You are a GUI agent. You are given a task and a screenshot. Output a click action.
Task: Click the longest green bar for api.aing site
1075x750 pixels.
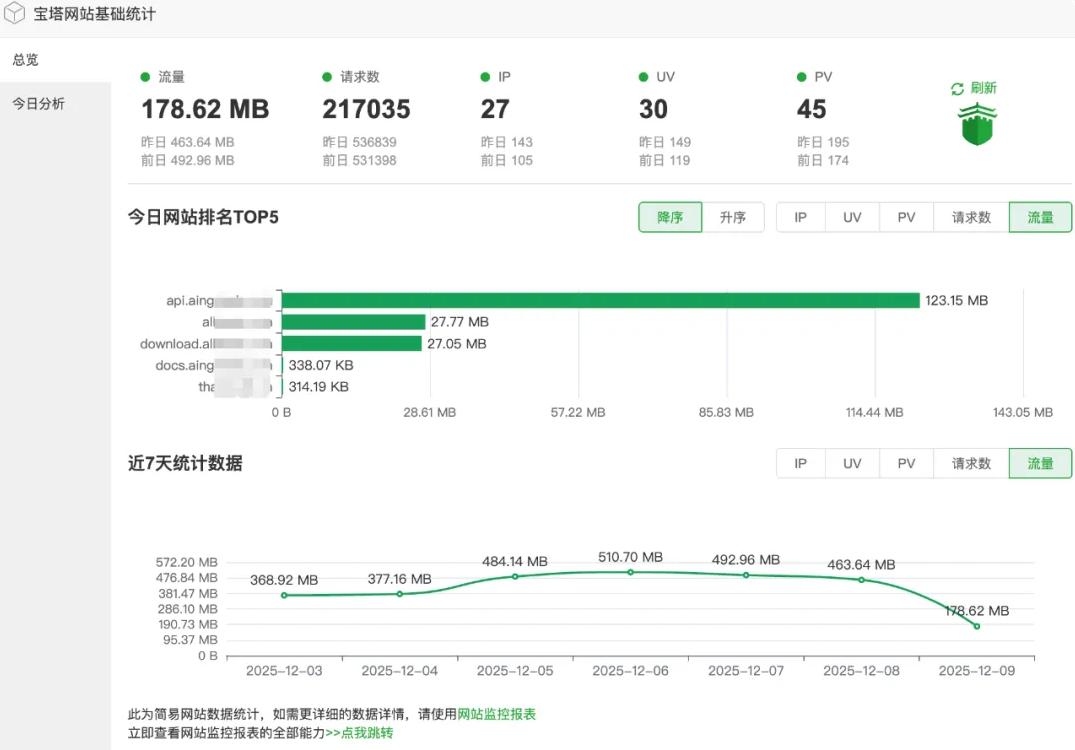(x=600, y=299)
